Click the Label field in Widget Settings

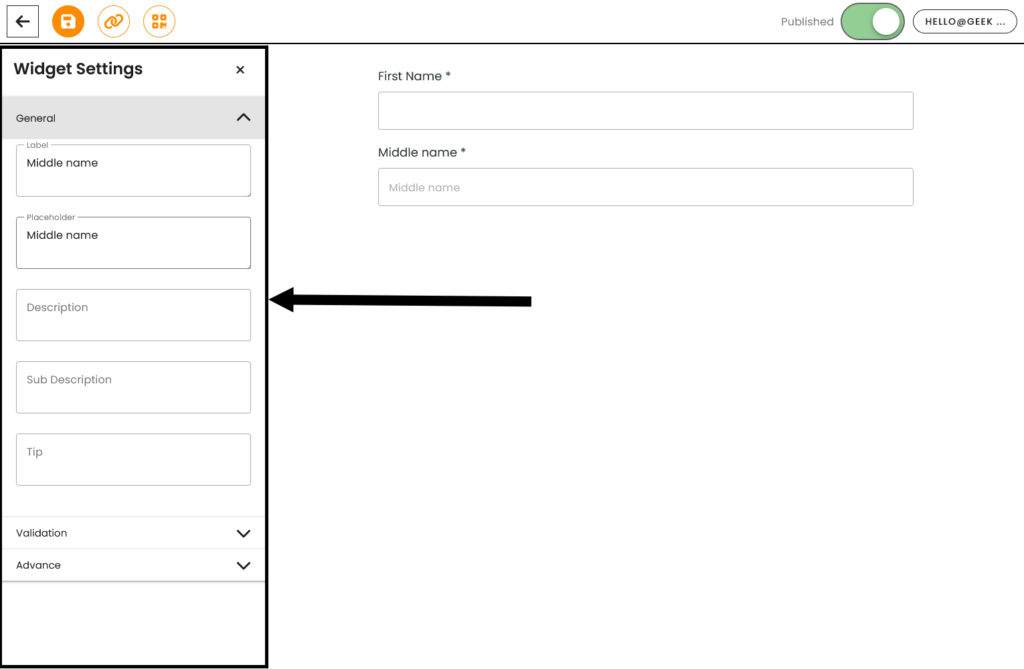tap(133, 171)
